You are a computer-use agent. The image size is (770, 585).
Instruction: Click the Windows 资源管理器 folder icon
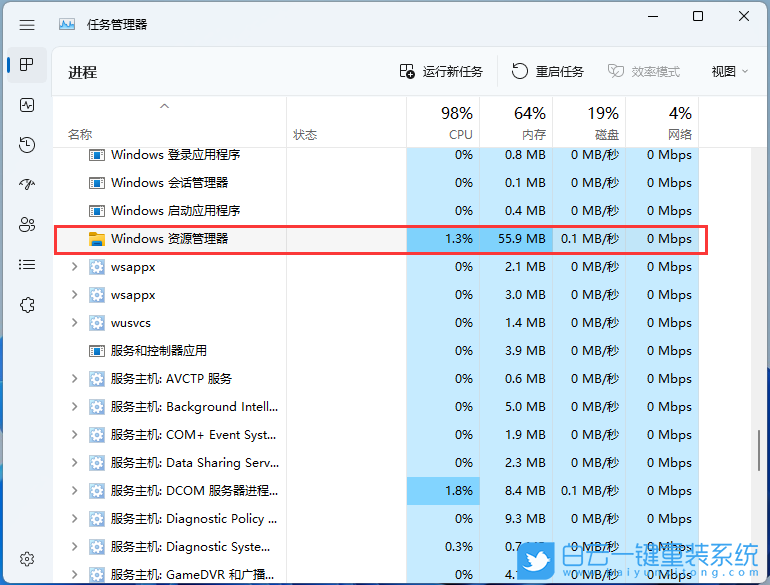tap(97, 239)
